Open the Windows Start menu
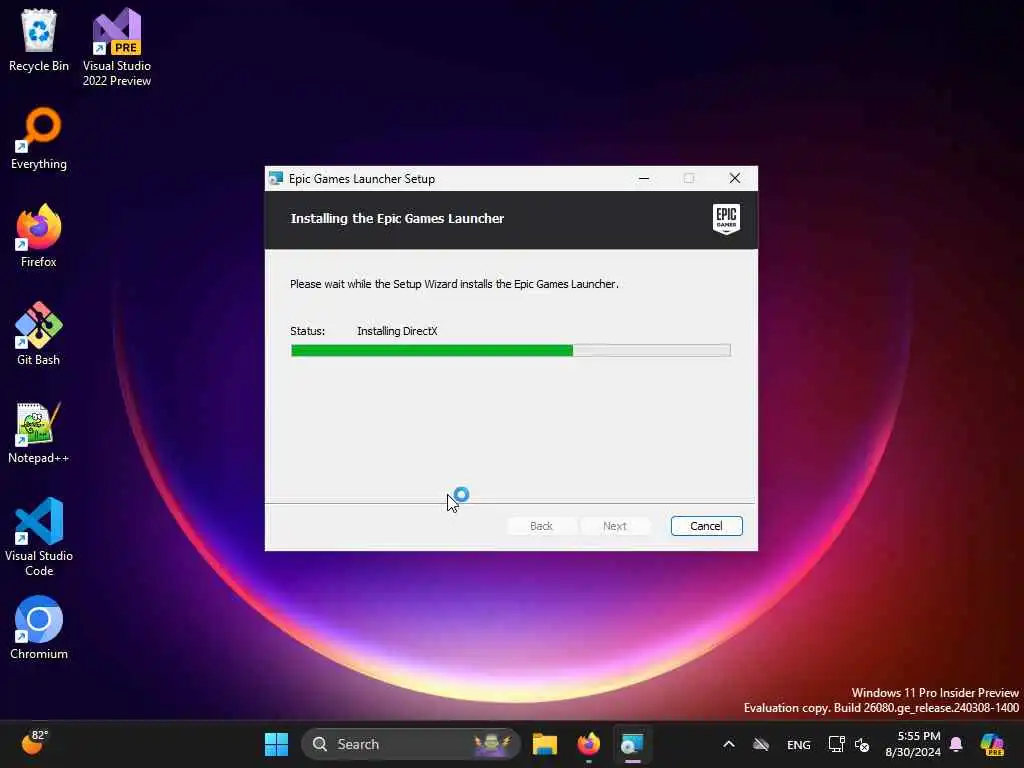The width and height of the screenshot is (1024, 768). tap(276, 744)
